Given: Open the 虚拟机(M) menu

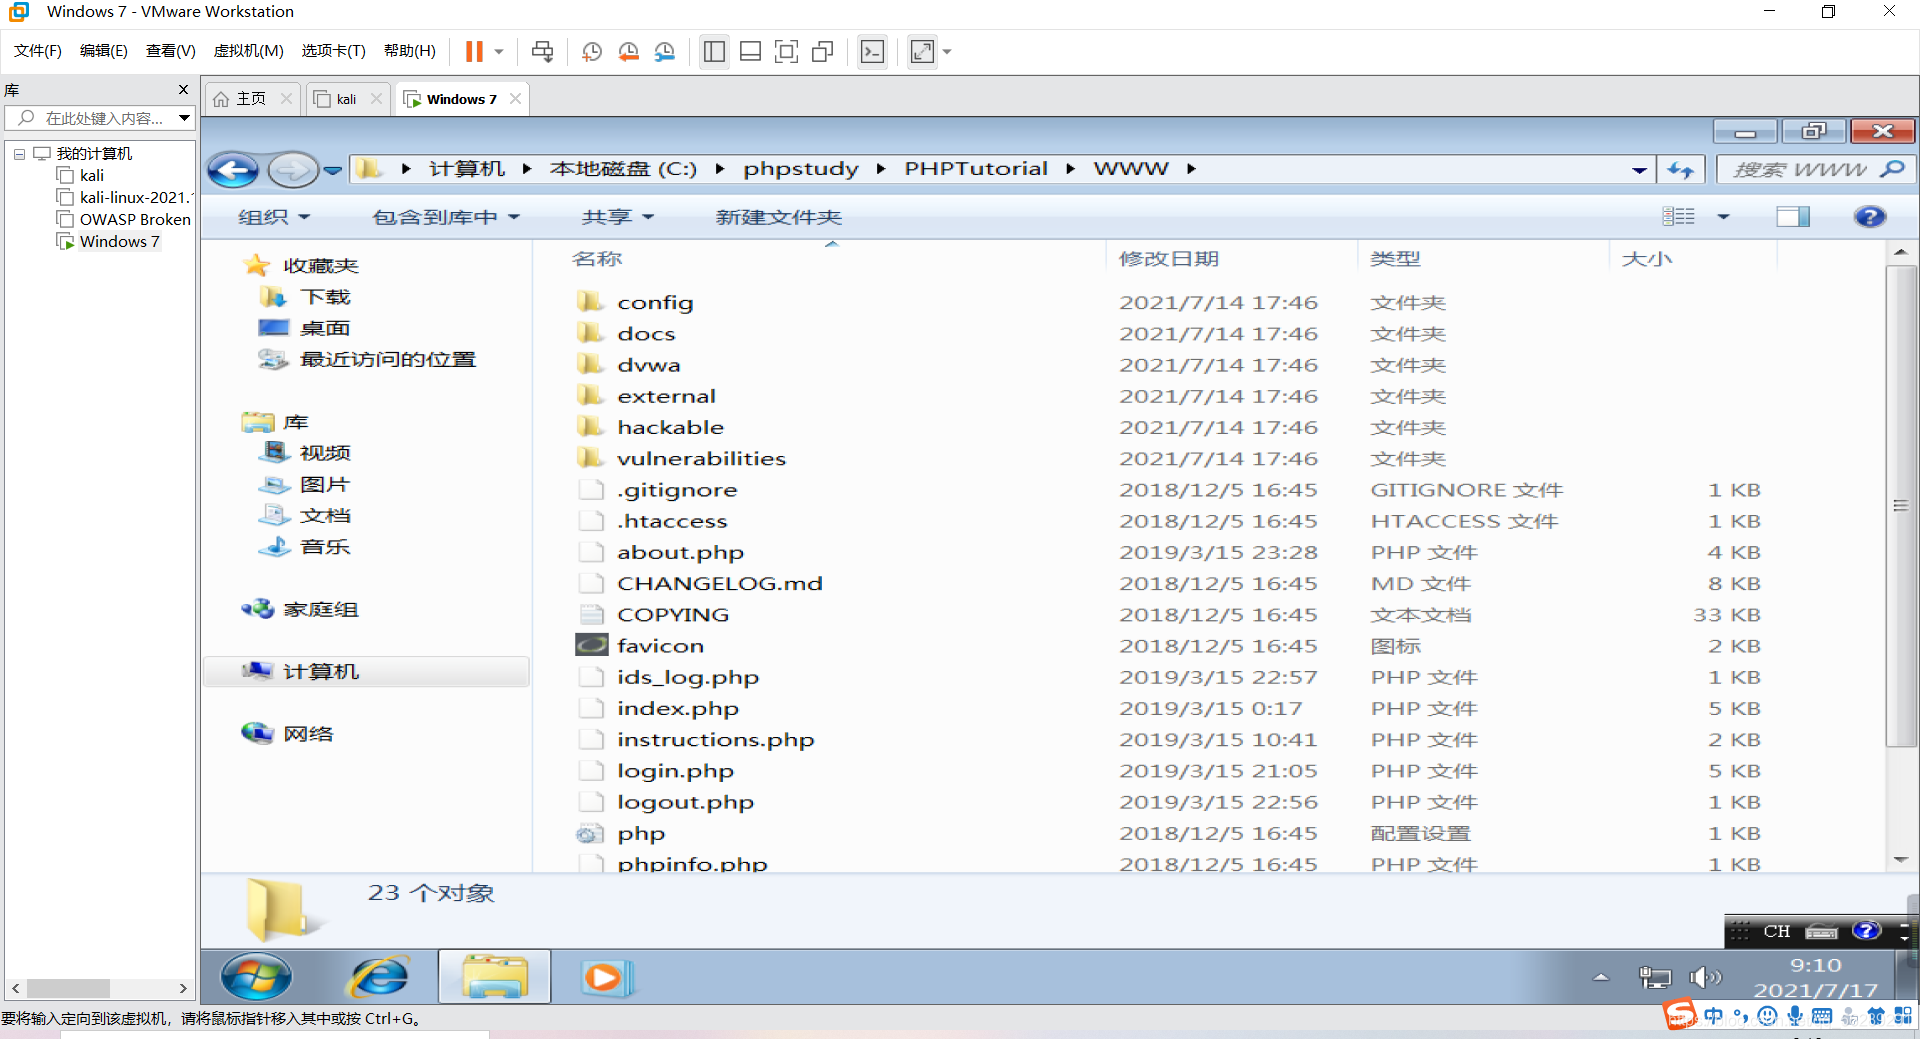Looking at the screenshot, I should 249,51.
